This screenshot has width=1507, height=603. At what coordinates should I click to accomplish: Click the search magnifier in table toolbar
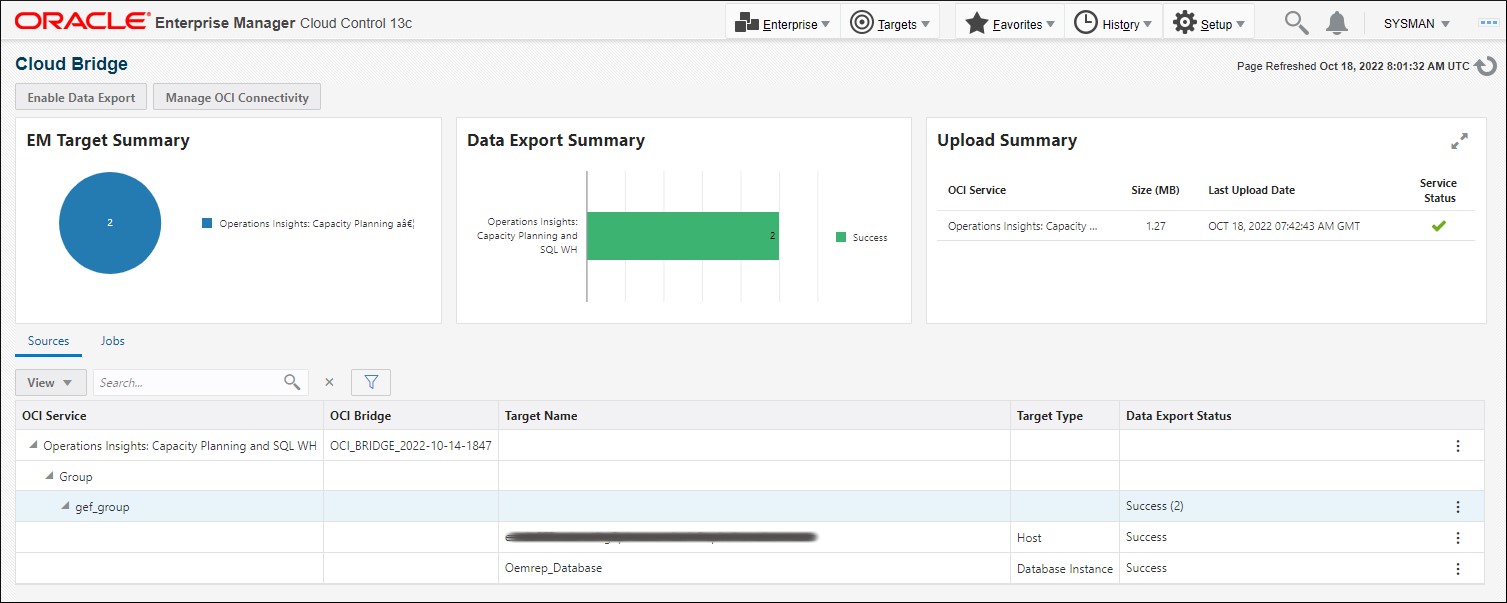pyautogui.click(x=292, y=382)
